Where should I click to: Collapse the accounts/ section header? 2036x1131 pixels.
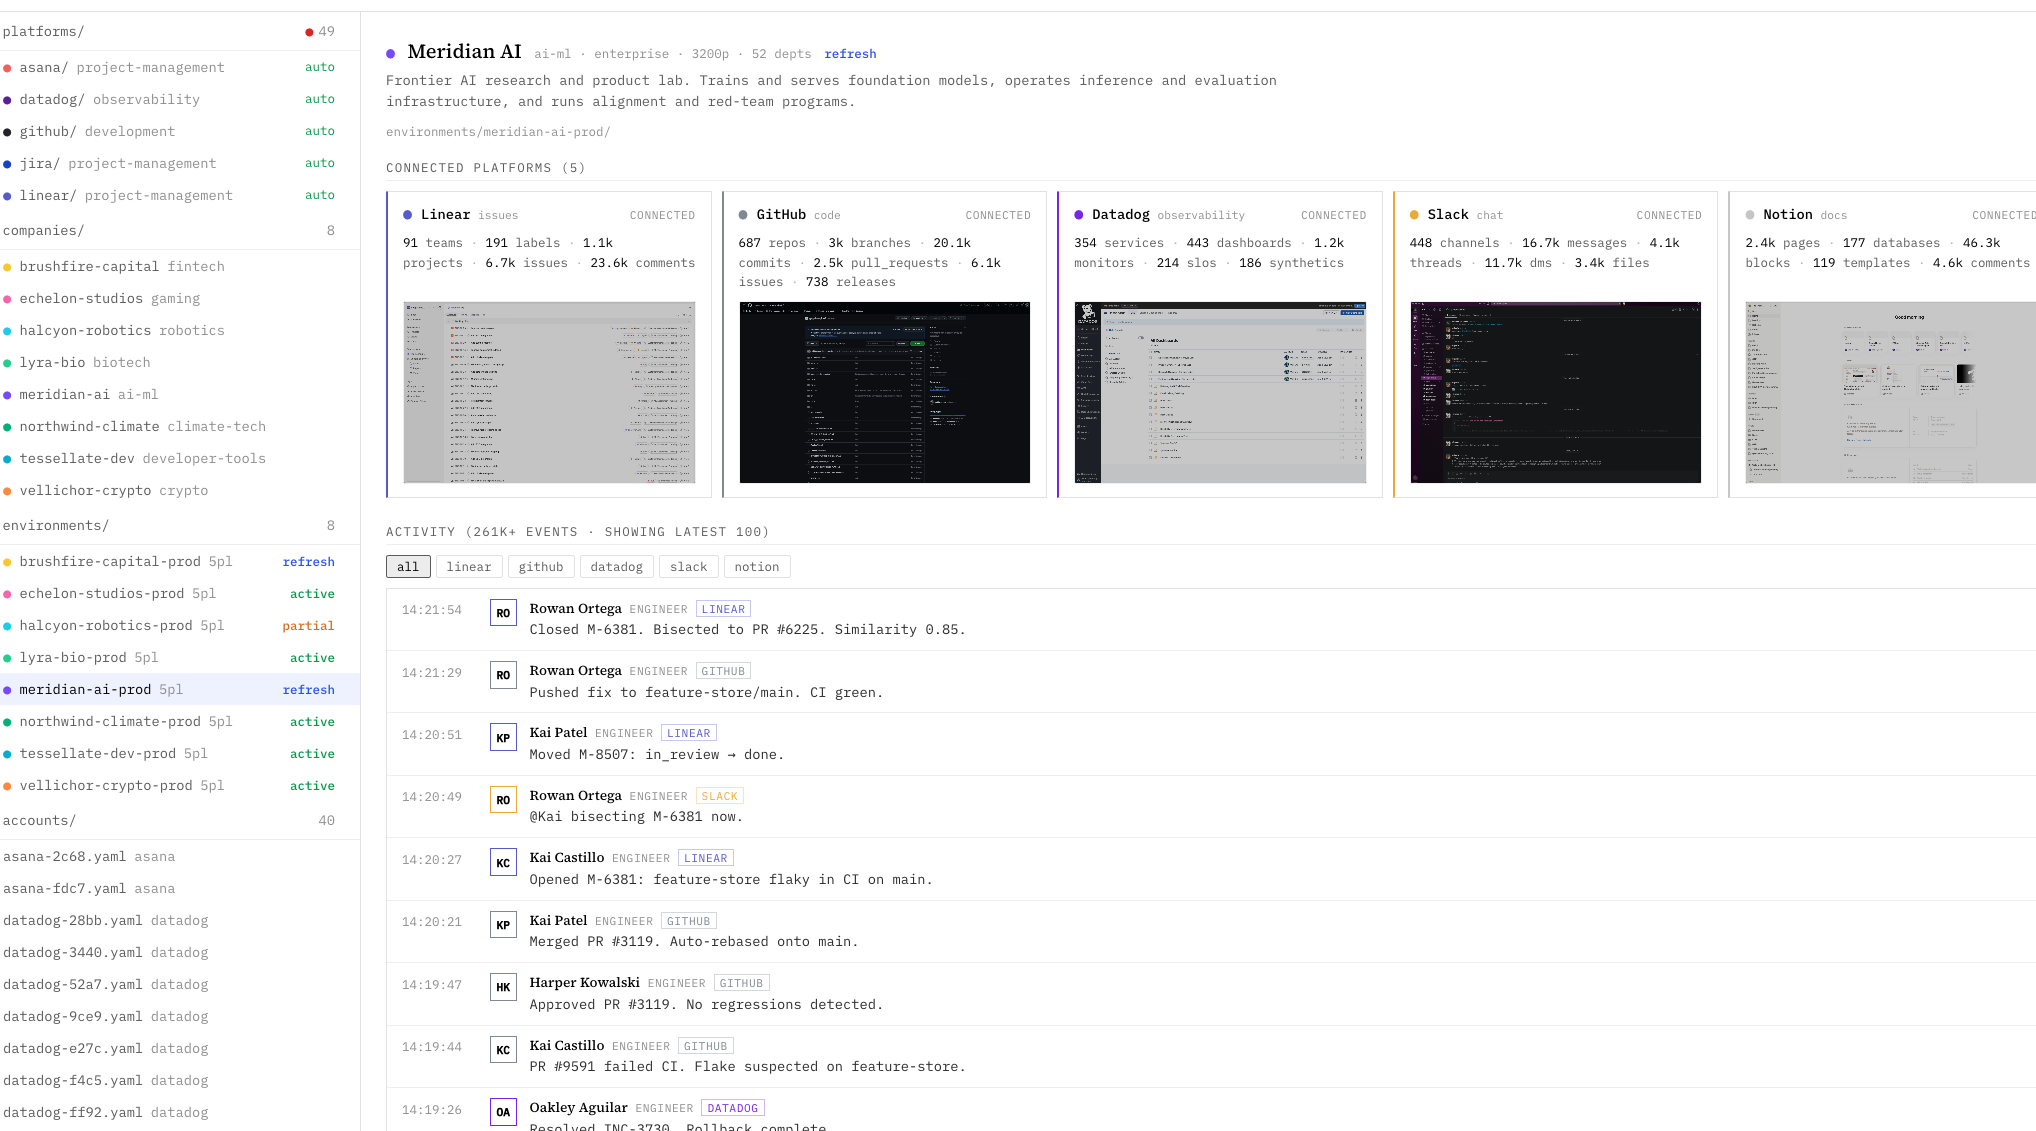pyautogui.click(x=40, y=821)
